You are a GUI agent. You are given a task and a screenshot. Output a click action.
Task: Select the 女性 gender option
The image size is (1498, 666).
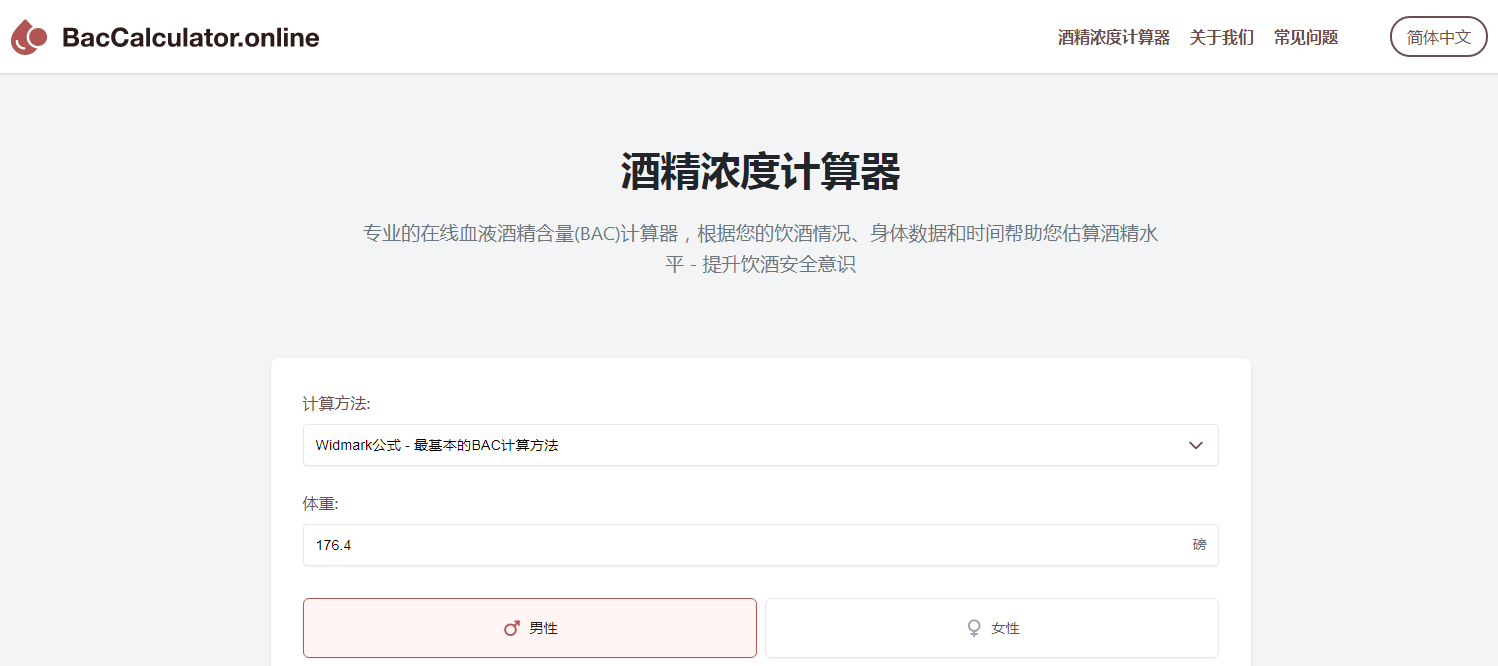click(x=991, y=628)
